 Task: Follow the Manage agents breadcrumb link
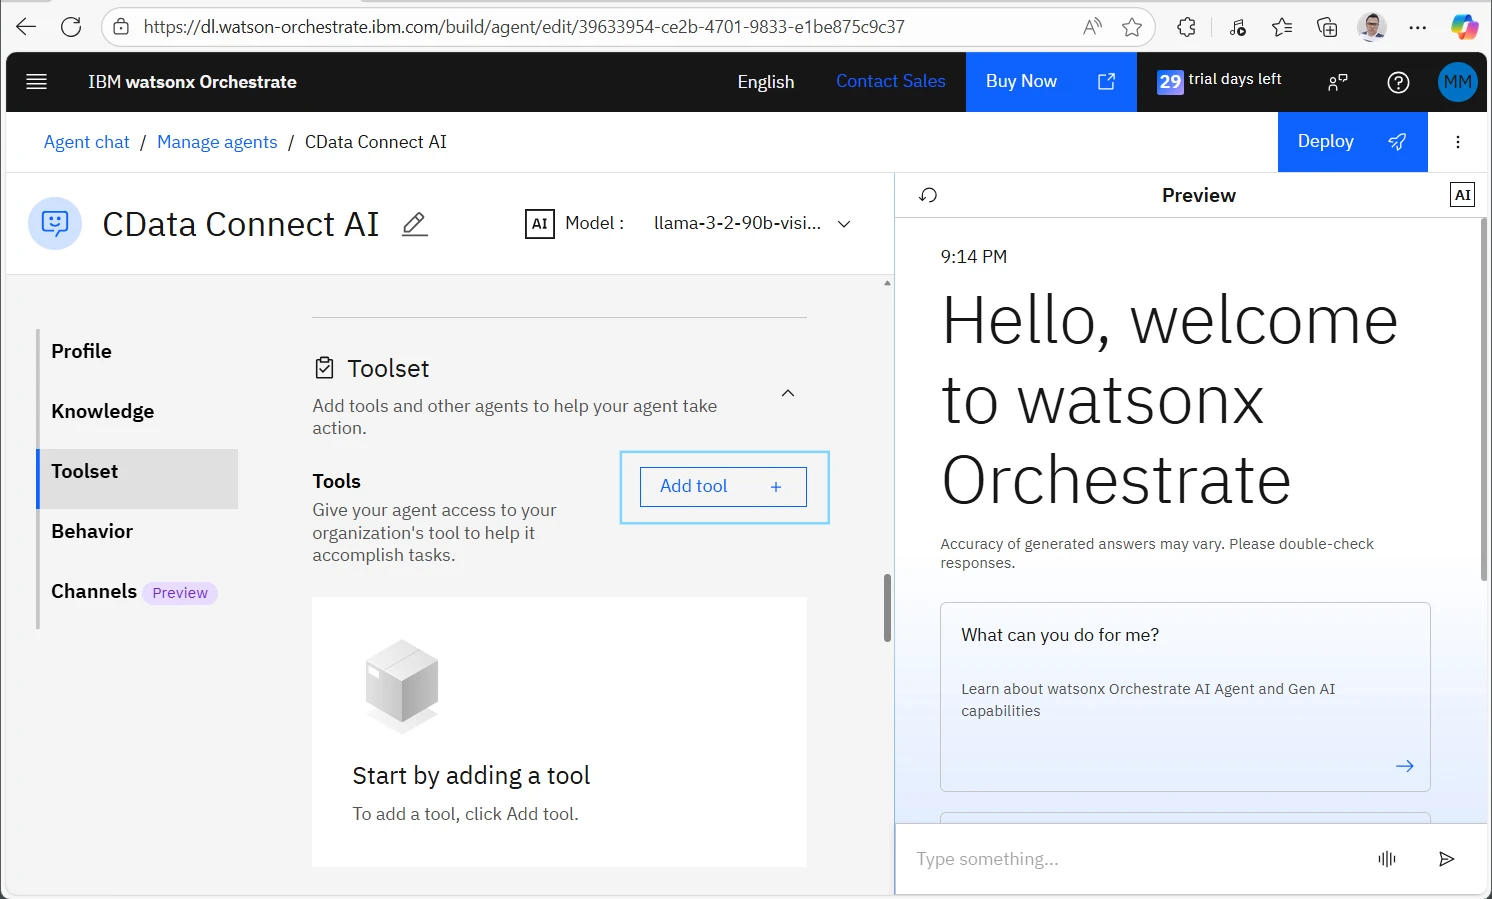[217, 142]
